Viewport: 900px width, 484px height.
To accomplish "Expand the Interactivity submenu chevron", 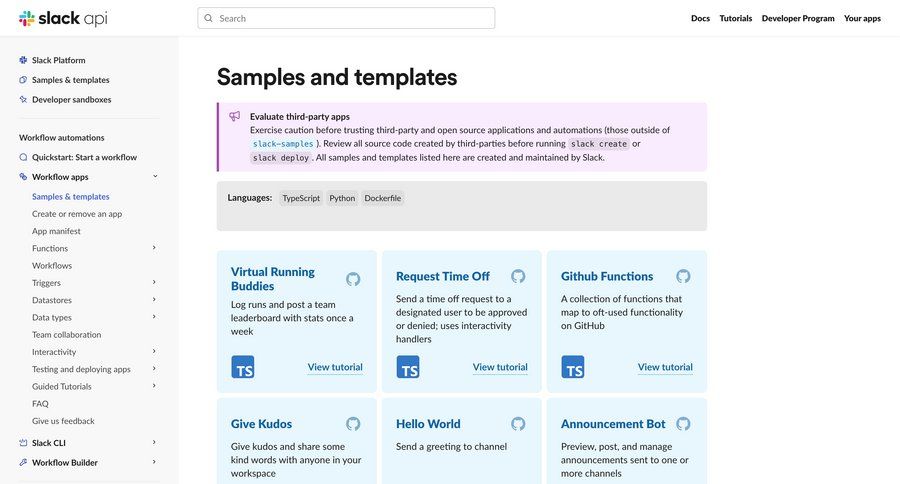I will pyautogui.click(x=154, y=351).
